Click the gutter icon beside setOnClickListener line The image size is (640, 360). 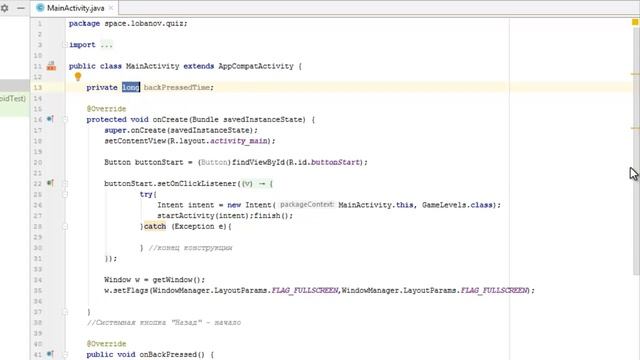50,183
